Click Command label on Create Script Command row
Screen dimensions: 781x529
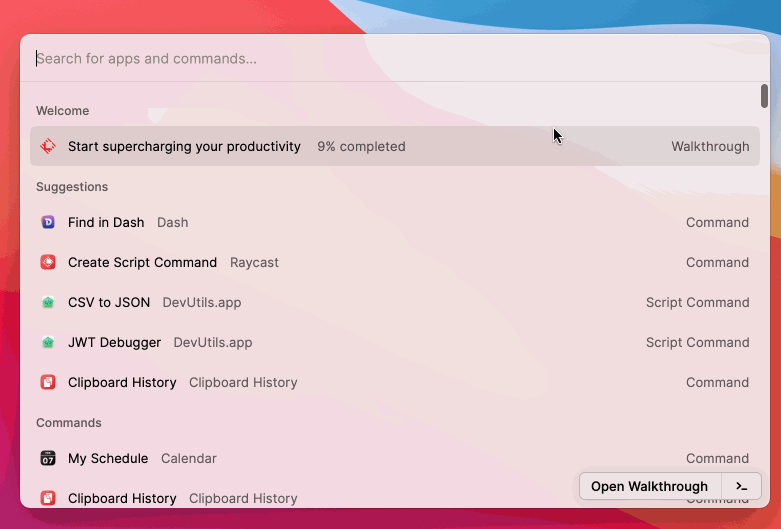[717, 262]
